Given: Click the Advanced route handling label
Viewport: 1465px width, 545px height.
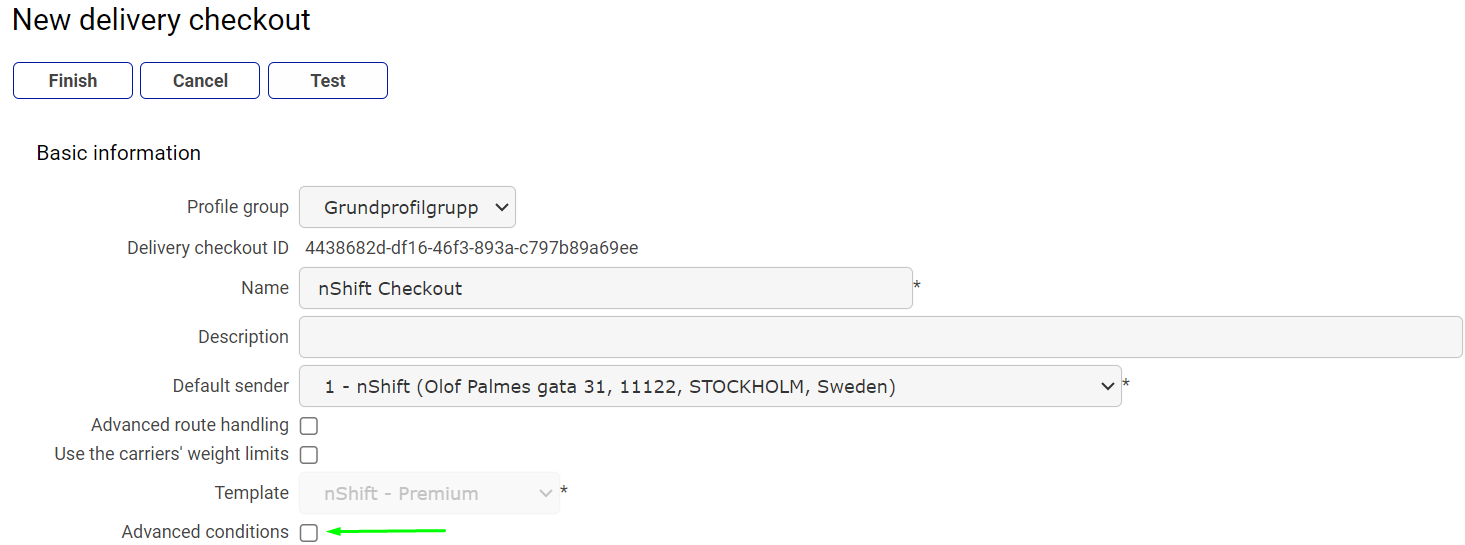Looking at the screenshot, I should pos(190,425).
